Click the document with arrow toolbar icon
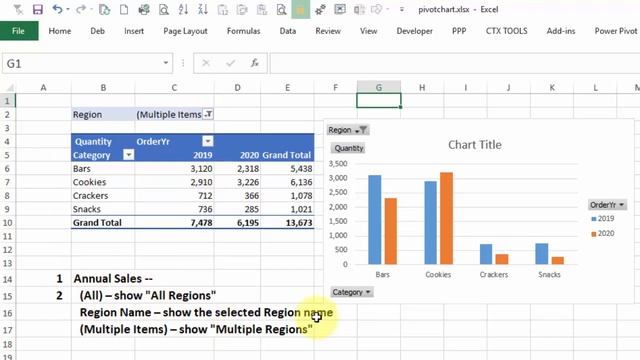The image size is (640, 360). pos(104,9)
